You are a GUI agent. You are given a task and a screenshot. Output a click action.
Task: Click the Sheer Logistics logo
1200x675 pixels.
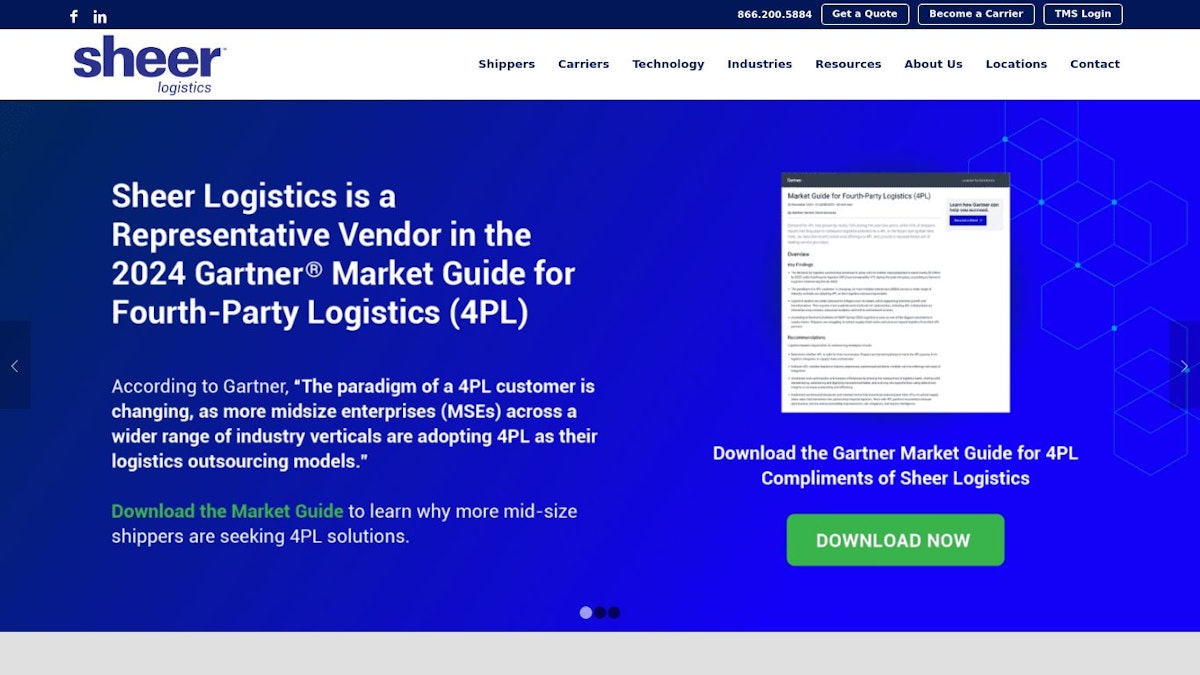tap(149, 65)
